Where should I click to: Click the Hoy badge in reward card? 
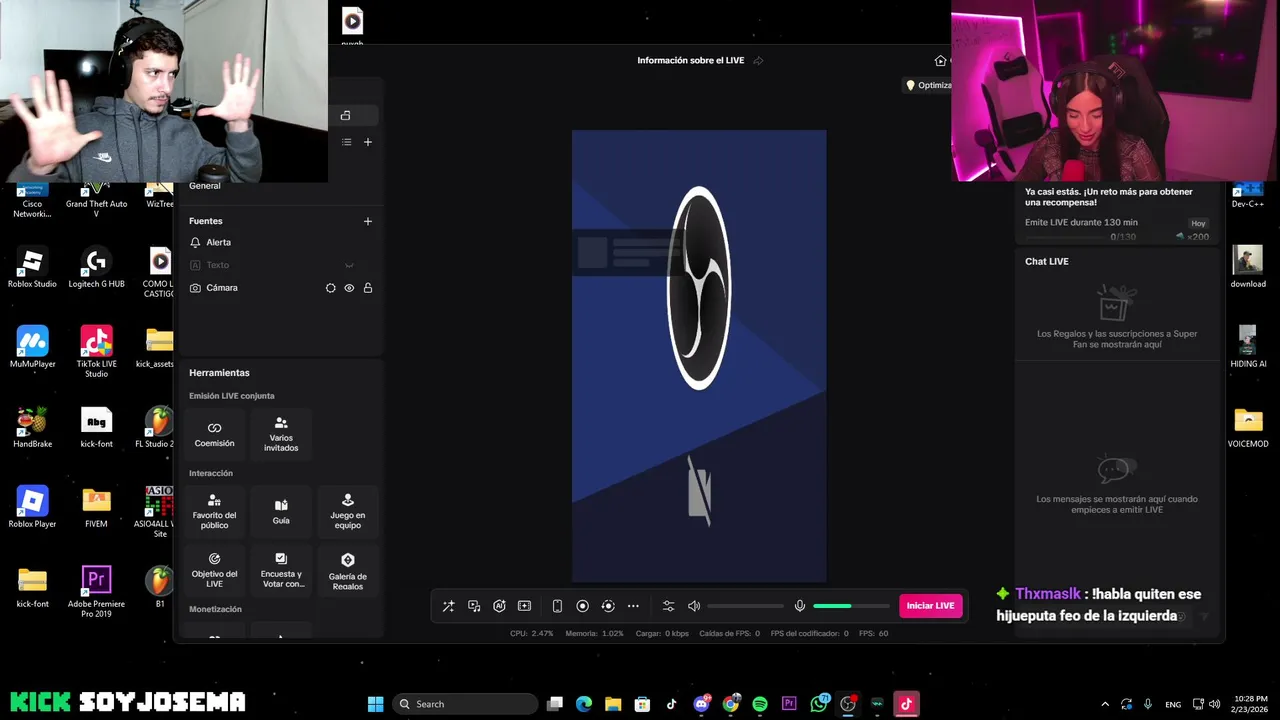tap(1198, 224)
